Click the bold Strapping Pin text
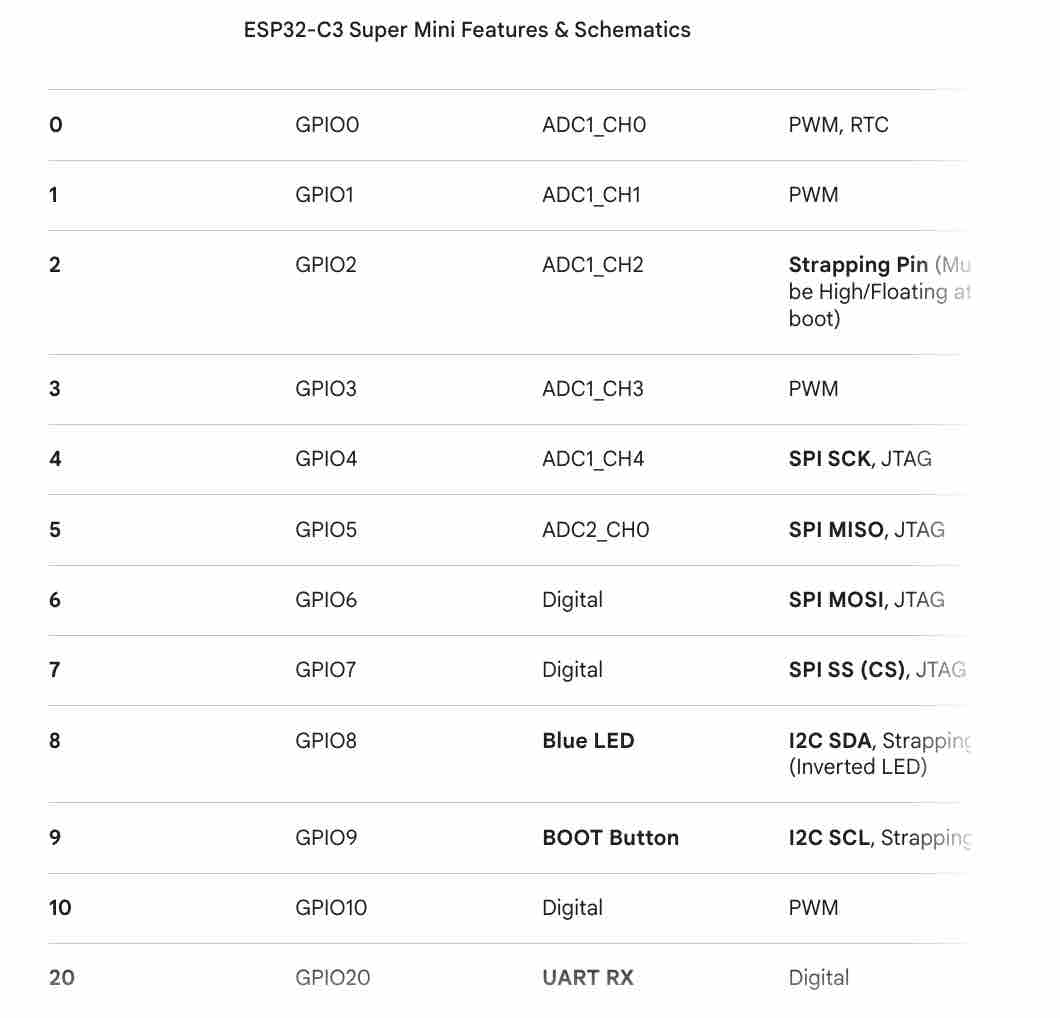The height and width of the screenshot is (1018, 1060). coord(858,265)
